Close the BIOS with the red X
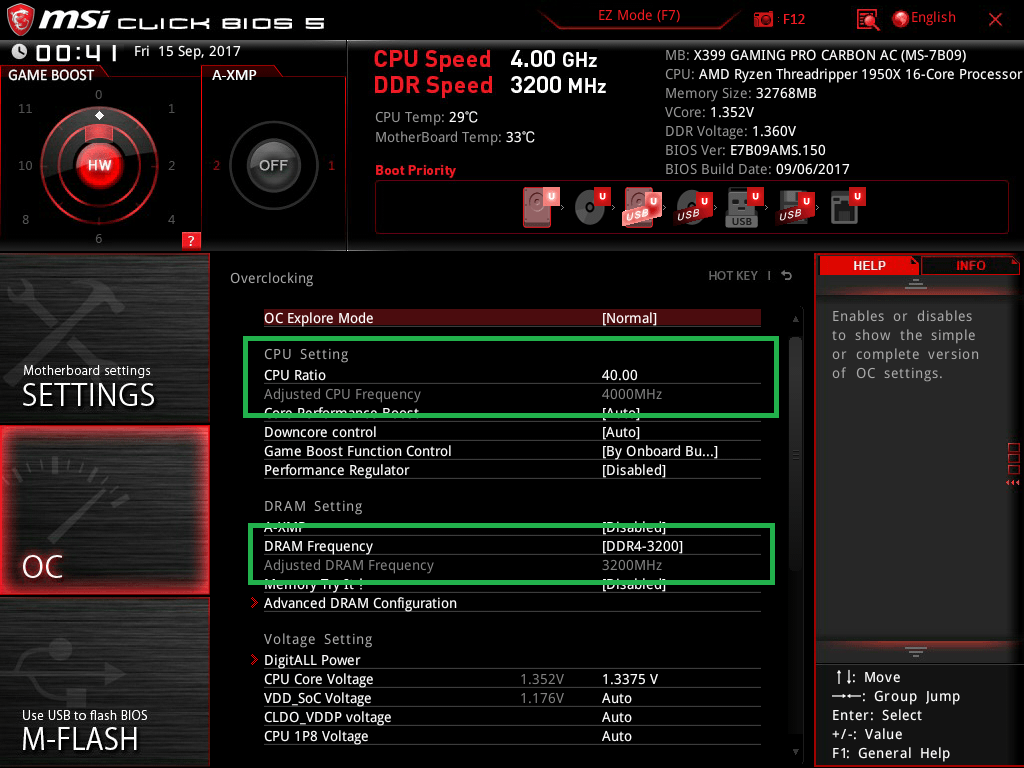The height and width of the screenshot is (768, 1024). tap(995, 20)
